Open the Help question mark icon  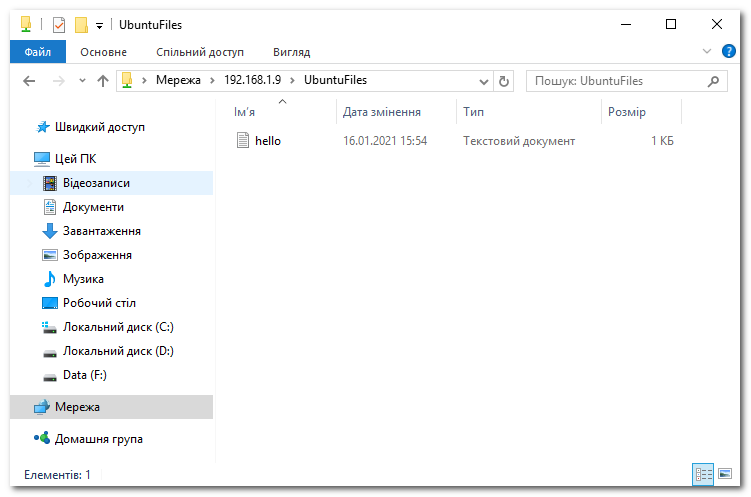pos(732,51)
